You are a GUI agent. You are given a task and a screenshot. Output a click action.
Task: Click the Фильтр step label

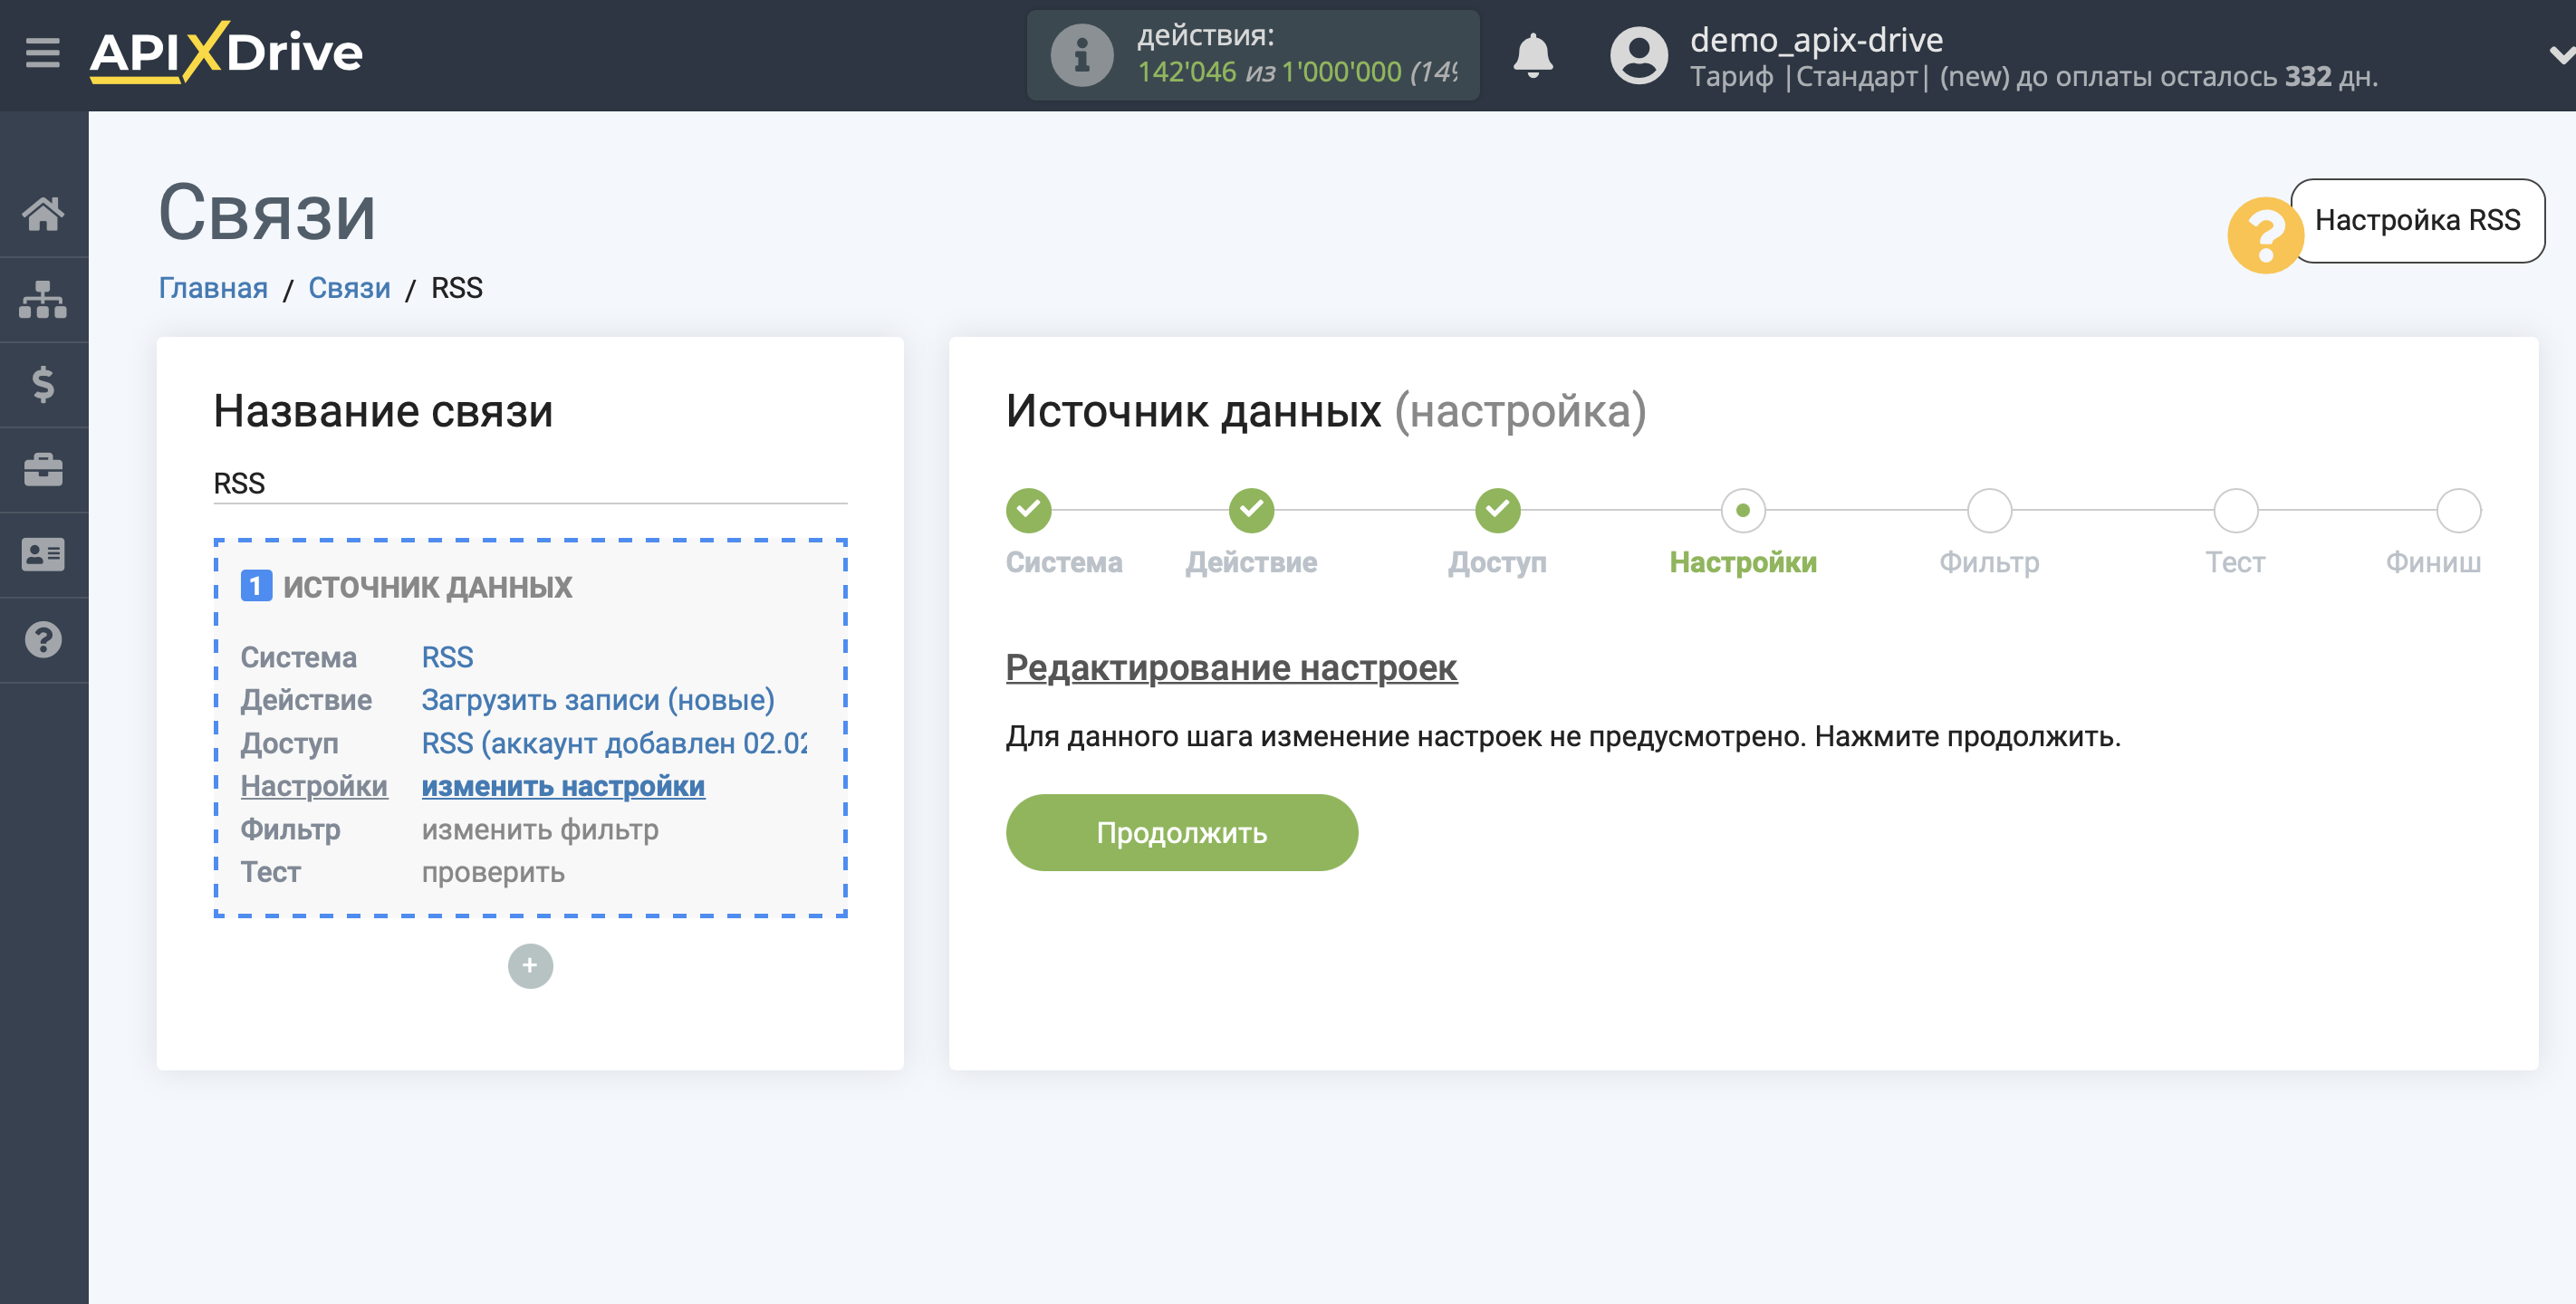pyautogui.click(x=1989, y=562)
